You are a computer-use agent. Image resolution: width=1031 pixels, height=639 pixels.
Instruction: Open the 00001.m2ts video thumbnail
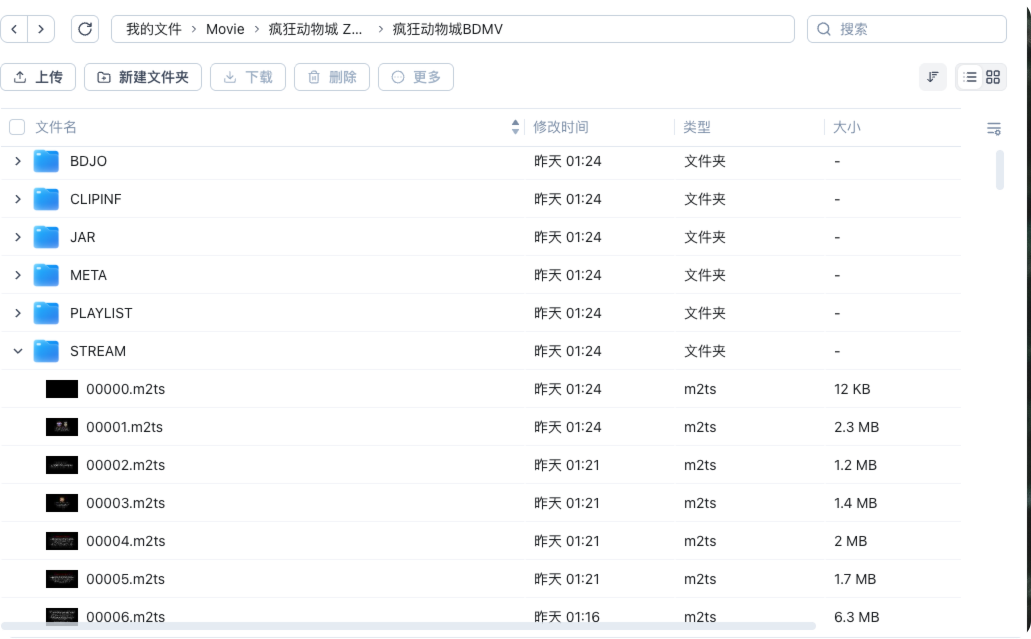pyautogui.click(x=62, y=427)
